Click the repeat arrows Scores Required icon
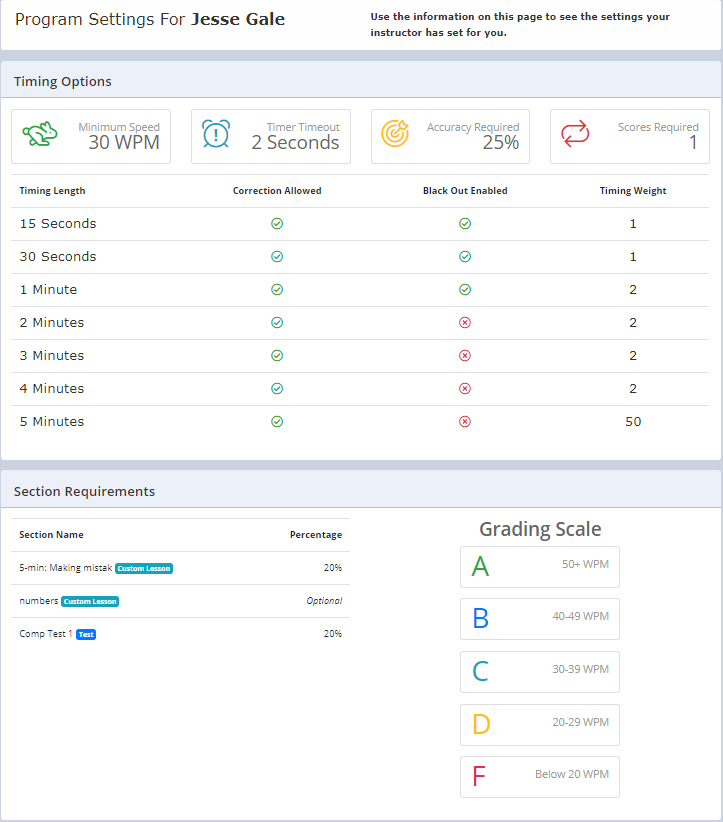723x822 pixels. point(575,134)
